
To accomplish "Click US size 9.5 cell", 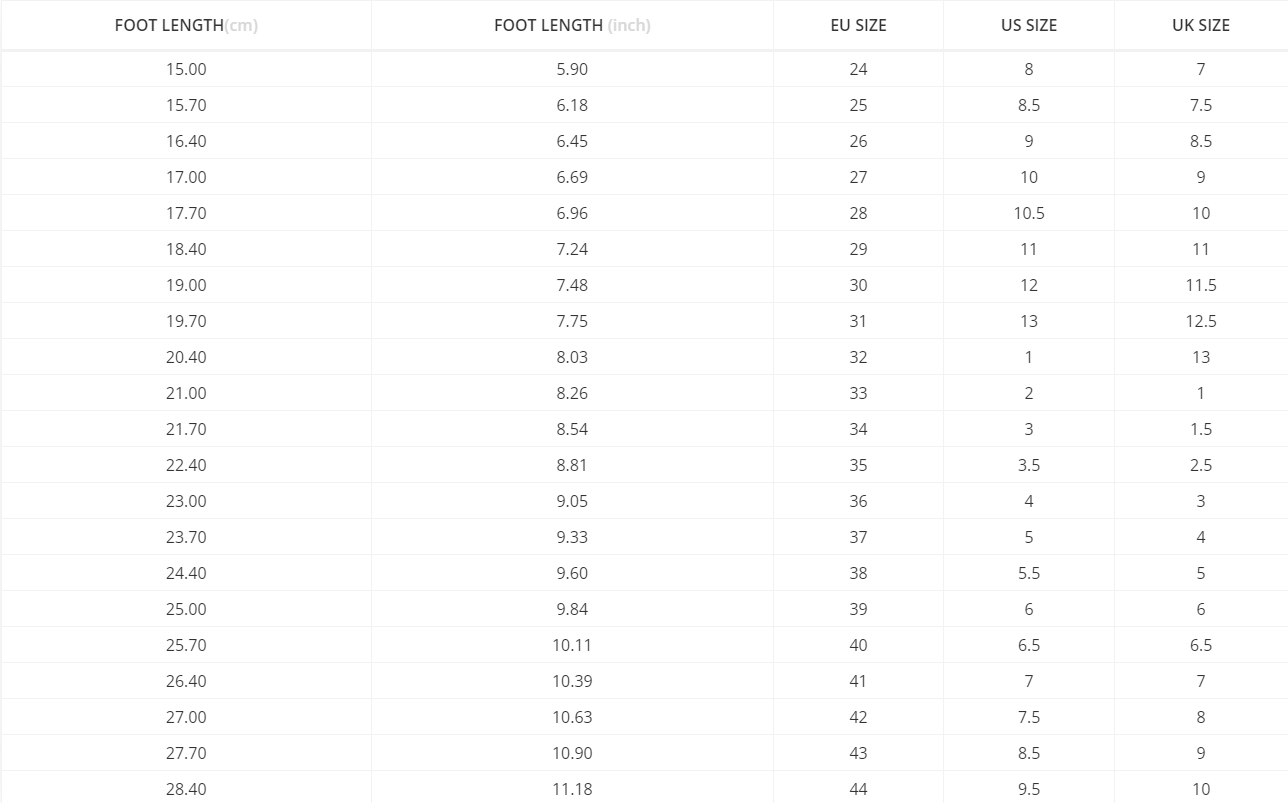I will click(1029, 789).
